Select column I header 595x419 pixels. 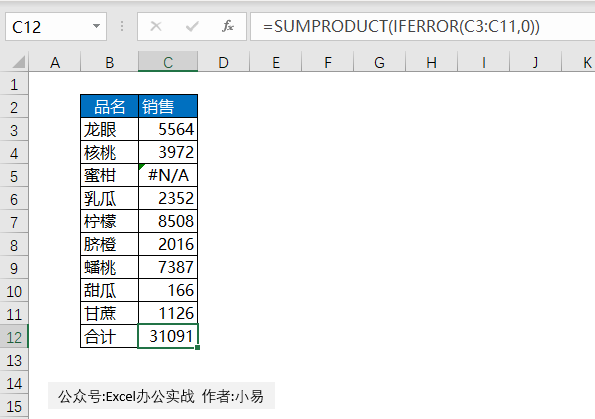484,62
